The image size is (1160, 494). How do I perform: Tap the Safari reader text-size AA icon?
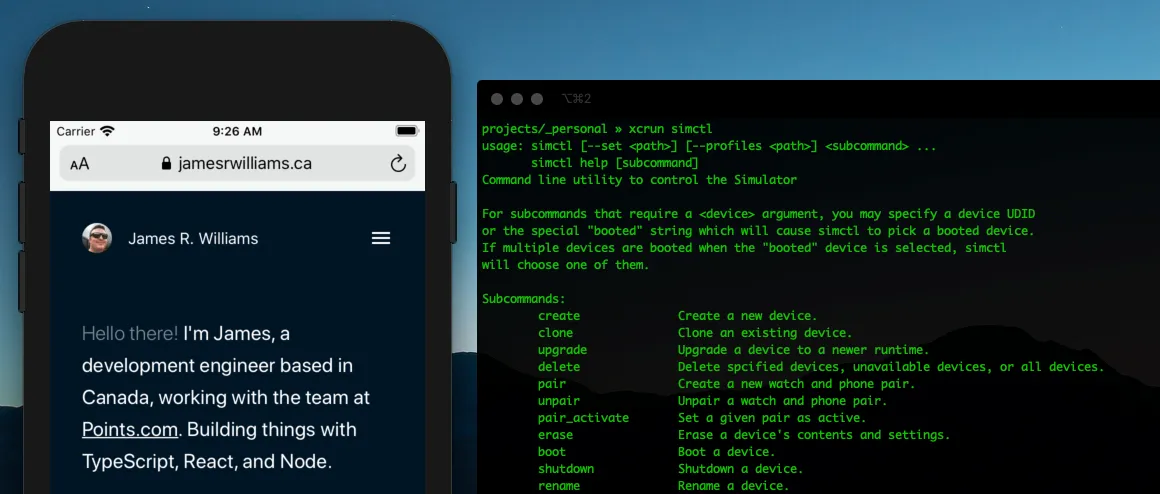tap(79, 163)
